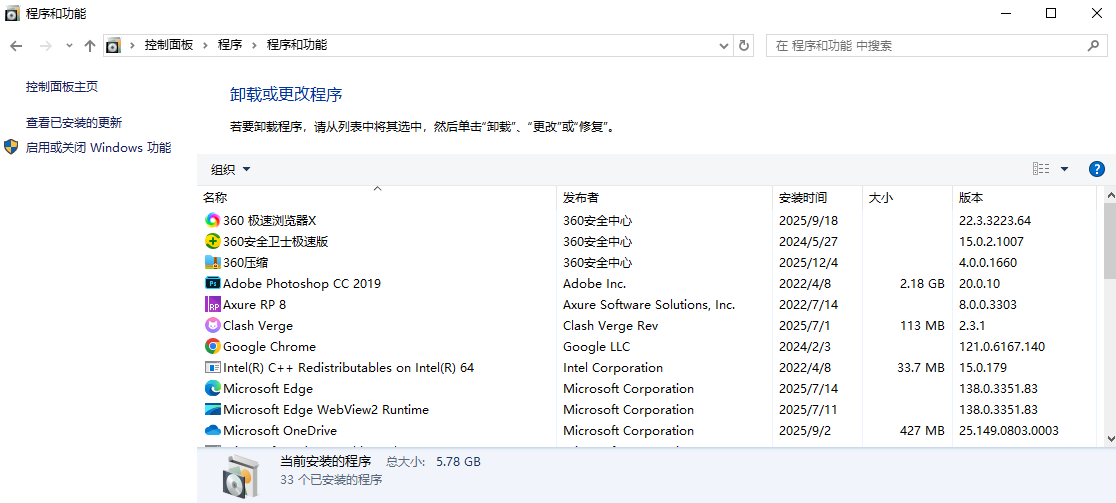Viewport: 1116px width, 503px height.
Task: Click the 33 个已安装的程序 status text
Action: 331,480
